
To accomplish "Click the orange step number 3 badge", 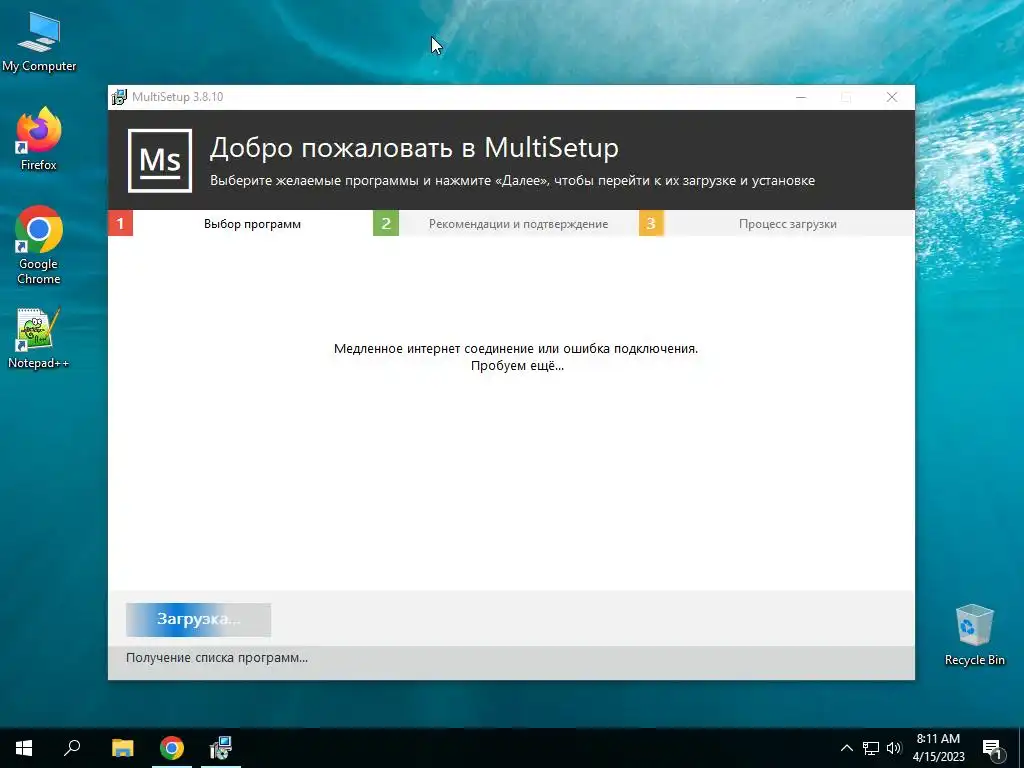I will coord(651,223).
